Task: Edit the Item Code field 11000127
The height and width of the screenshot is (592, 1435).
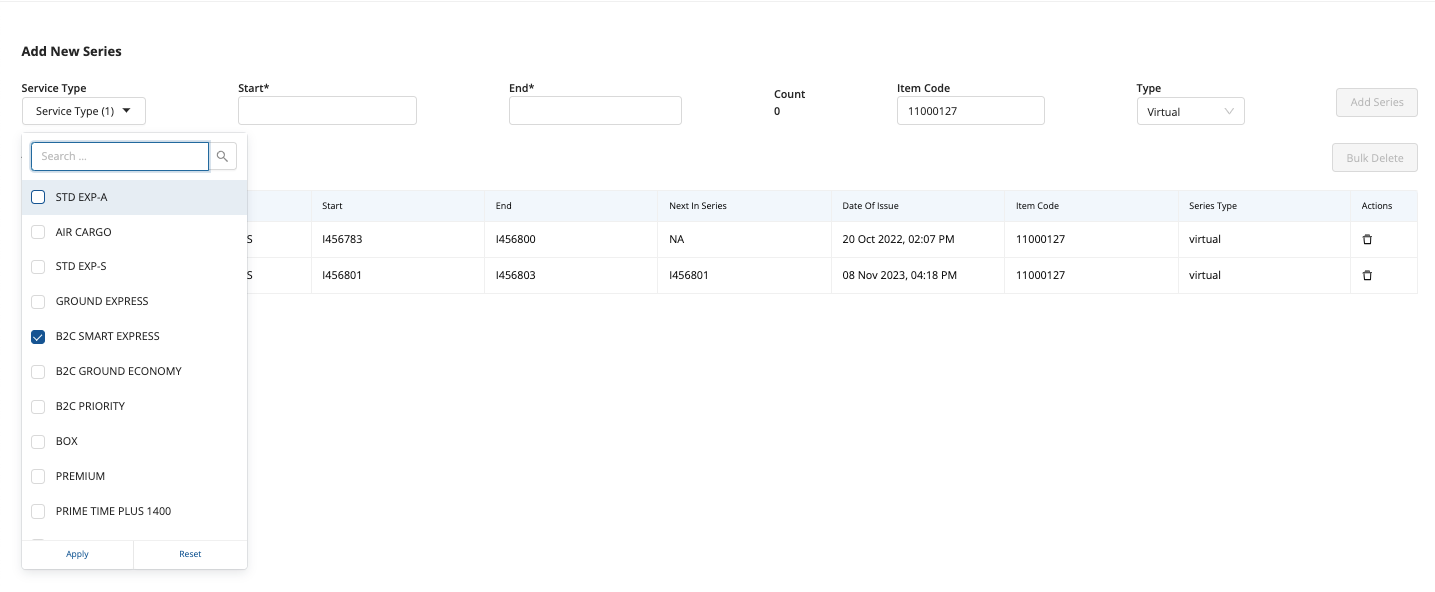Action: click(970, 111)
